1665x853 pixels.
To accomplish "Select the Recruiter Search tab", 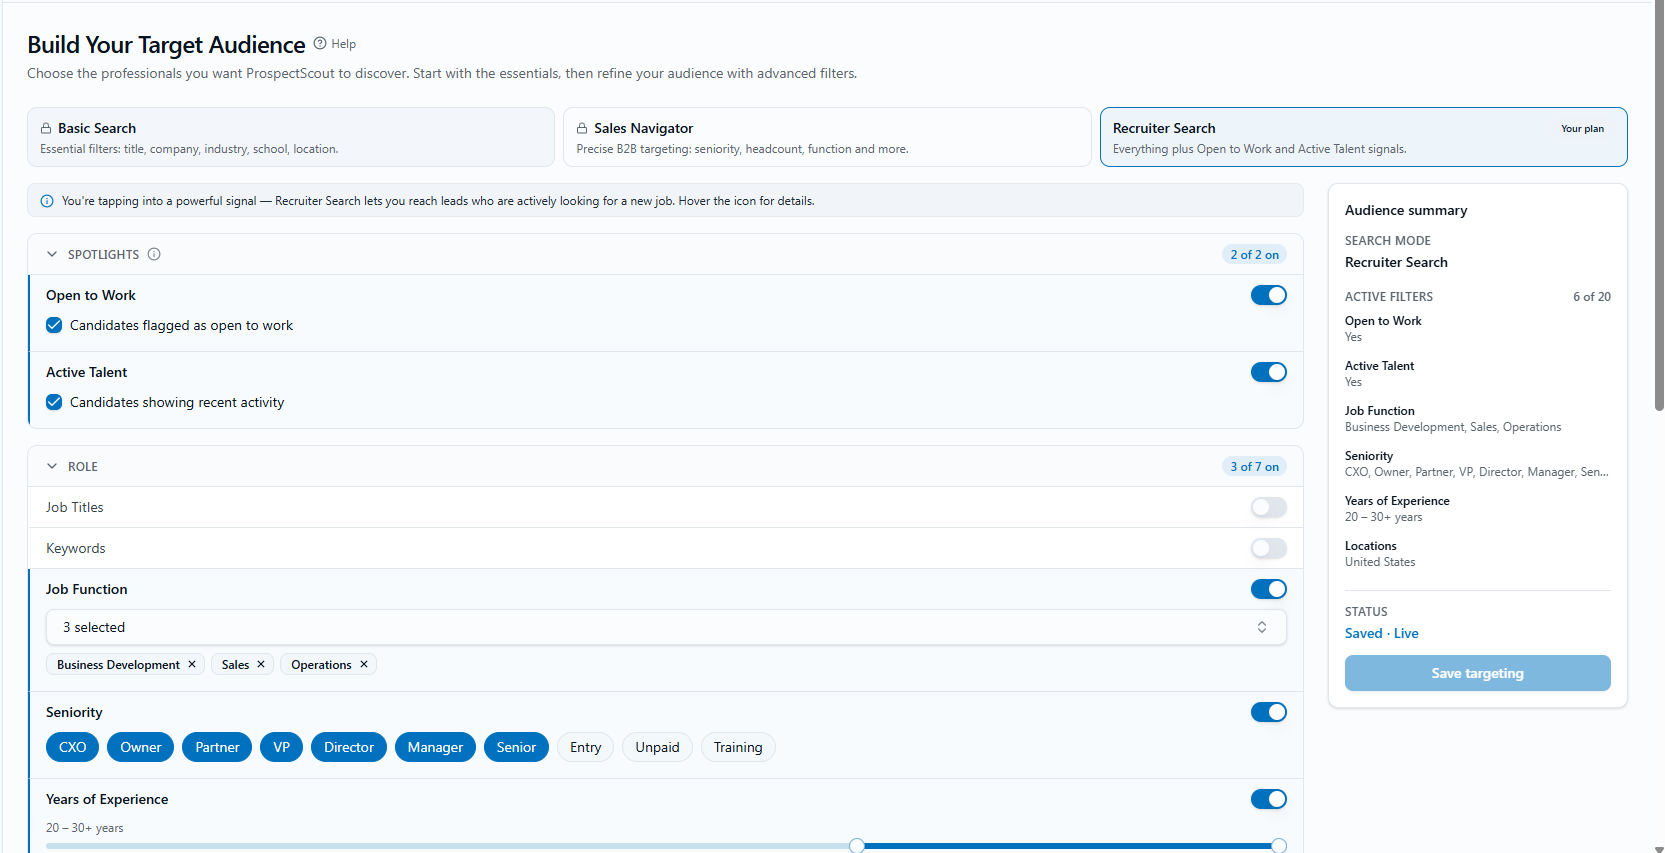I will coord(1363,137).
